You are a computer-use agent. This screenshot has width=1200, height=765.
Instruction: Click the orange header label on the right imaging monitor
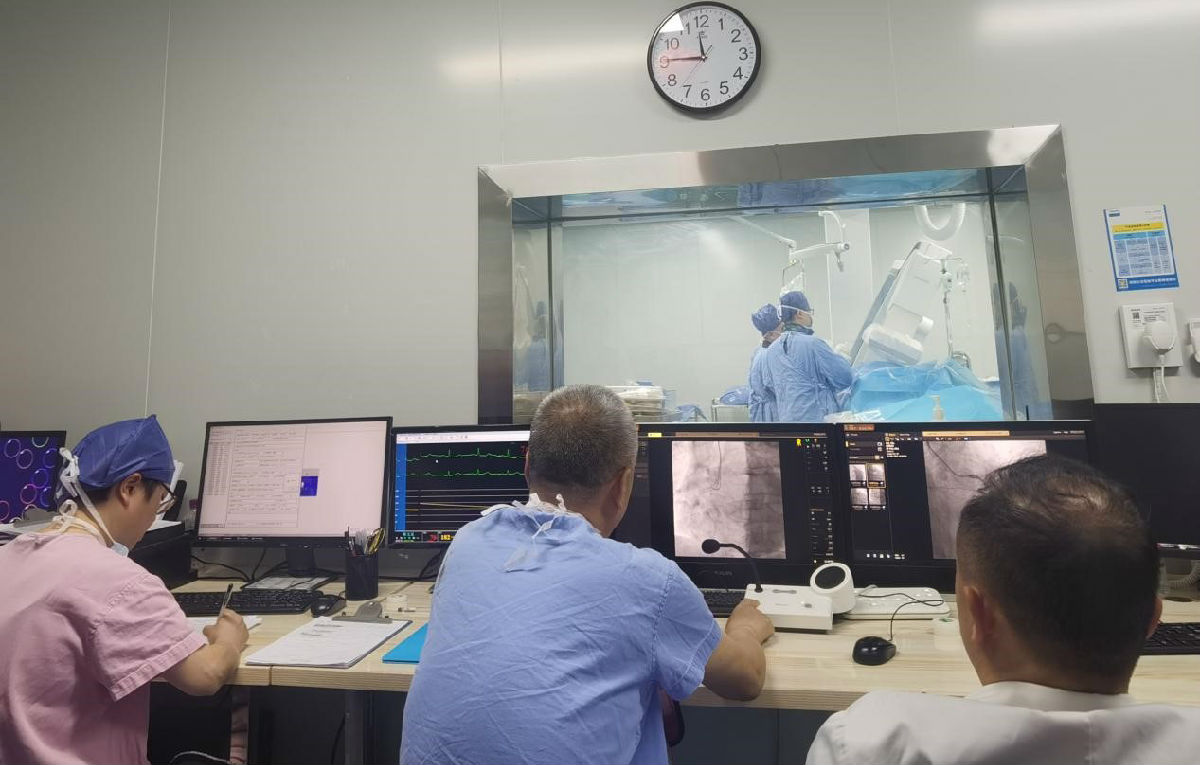tap(859, 428)
